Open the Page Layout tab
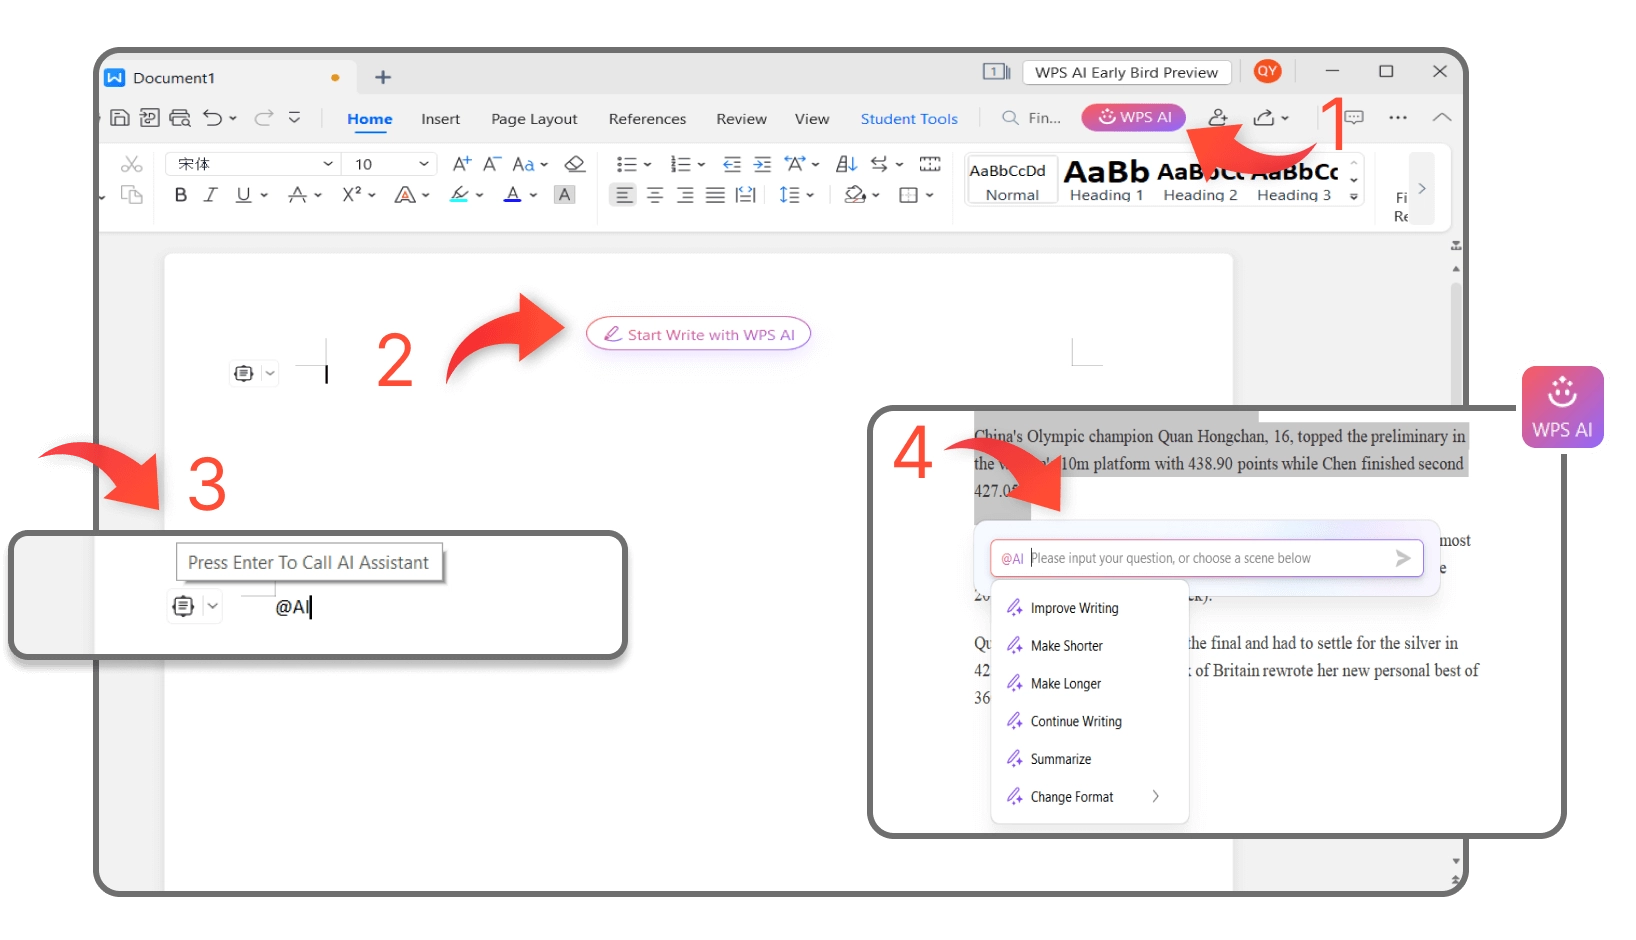 534,119
